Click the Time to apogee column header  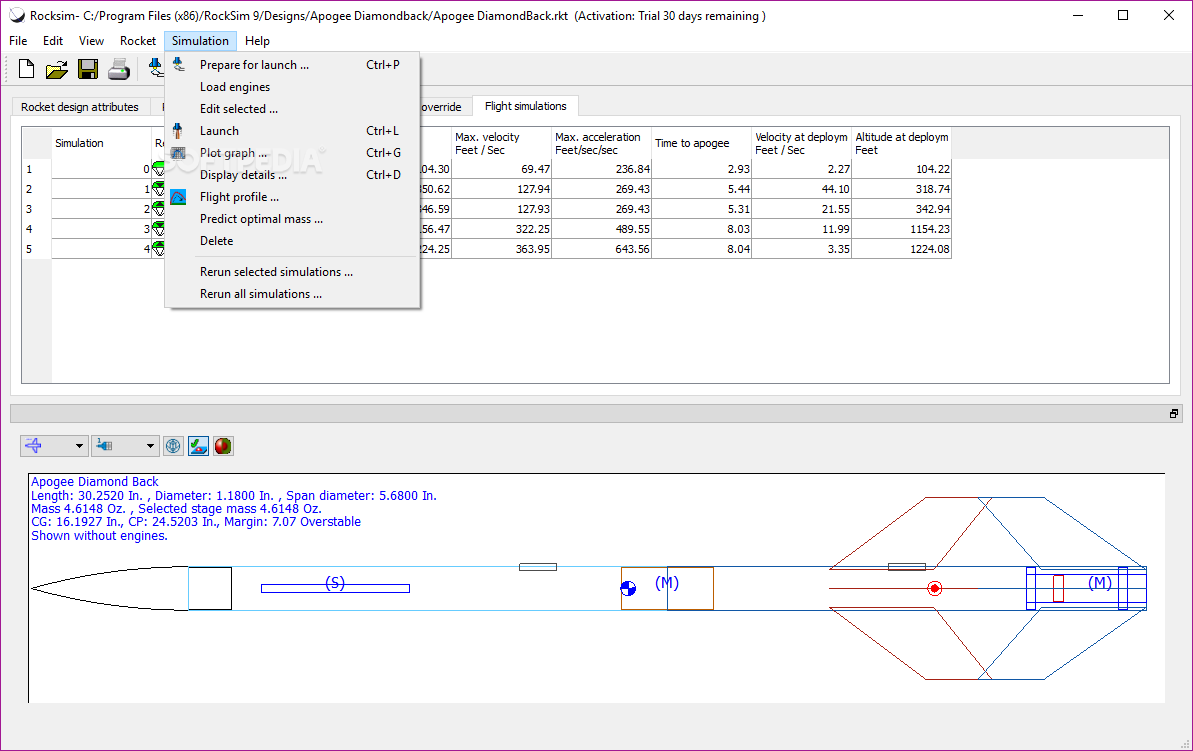(701, 143)
